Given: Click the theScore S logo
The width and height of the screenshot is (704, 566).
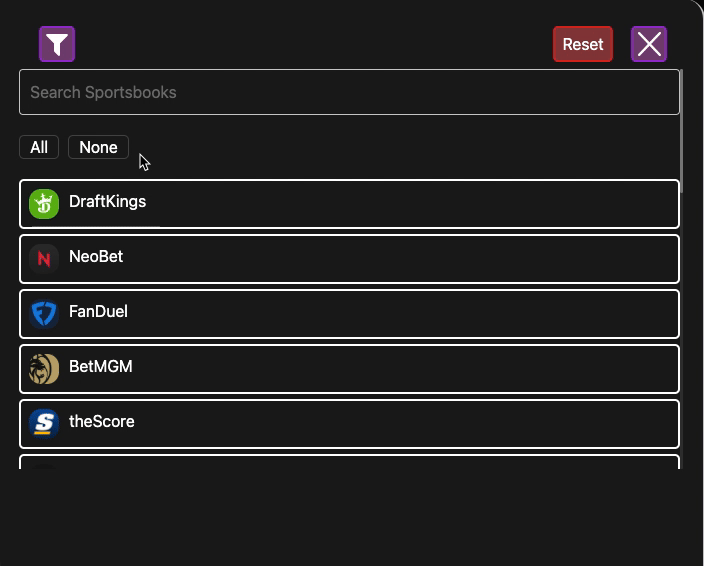Looking at the screenshot, I should click(x=44, y=424).
